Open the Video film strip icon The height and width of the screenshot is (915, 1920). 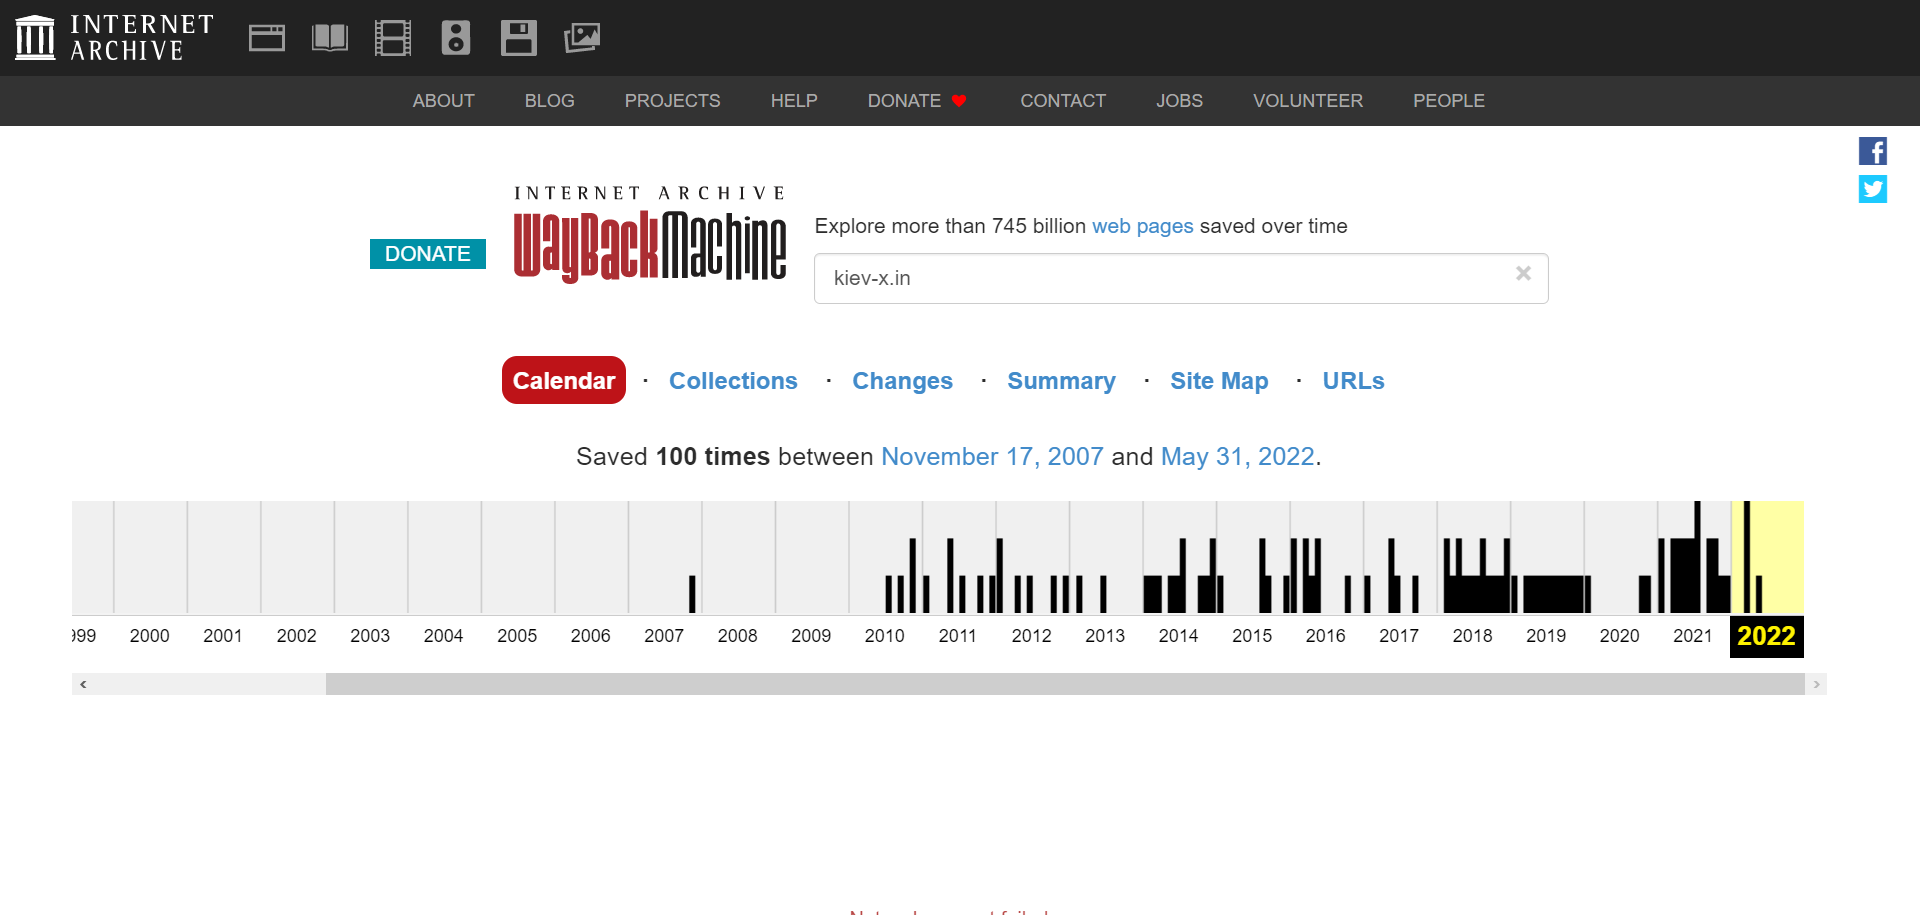click(x=393, y=38)
